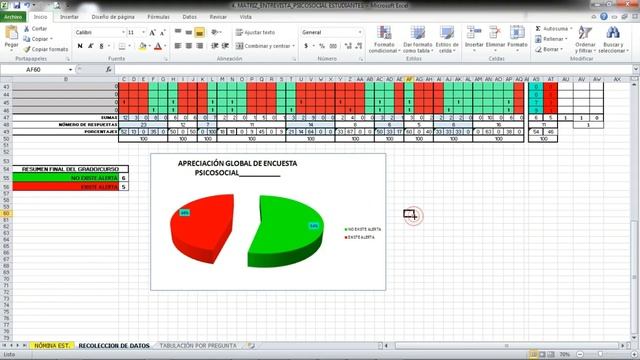The image size is (640, 360).
Task: Open the font size 11 dropdown
Action: coord(143,32)
